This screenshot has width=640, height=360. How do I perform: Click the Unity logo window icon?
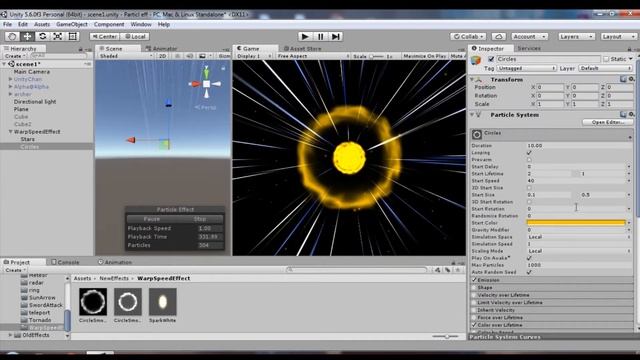tap(4, 14)
